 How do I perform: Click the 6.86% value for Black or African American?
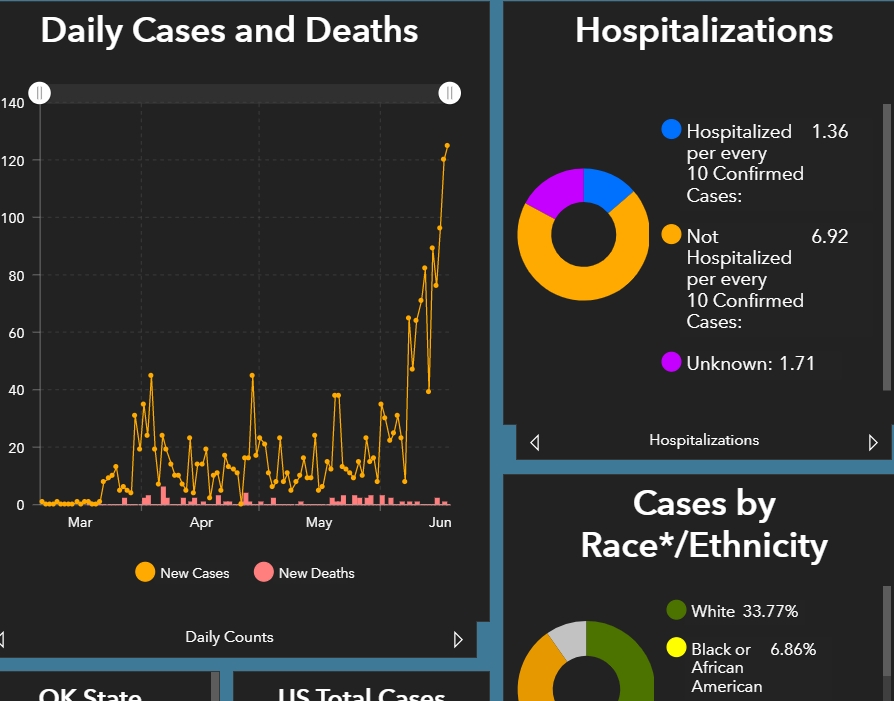pyautogui.click(x=793, y=649)
